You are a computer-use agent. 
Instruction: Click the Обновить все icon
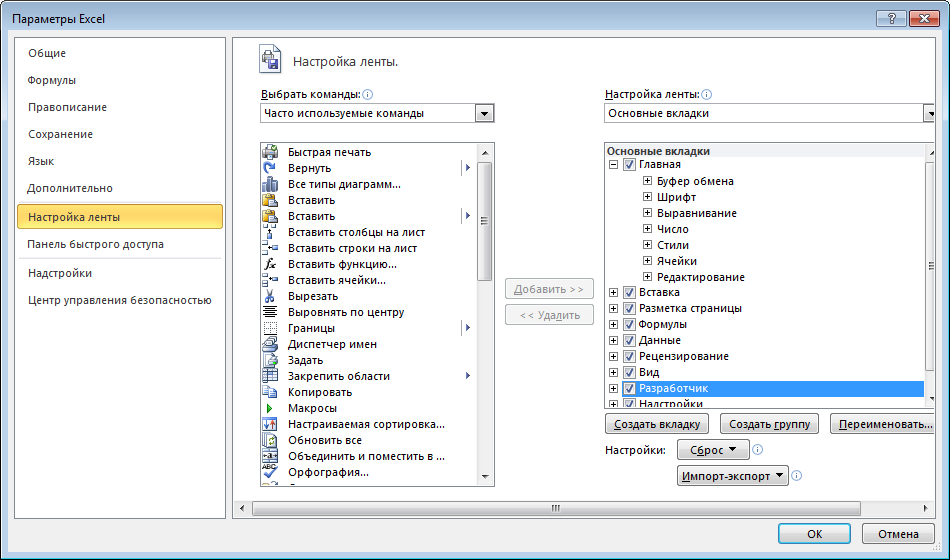click(270, 440)
